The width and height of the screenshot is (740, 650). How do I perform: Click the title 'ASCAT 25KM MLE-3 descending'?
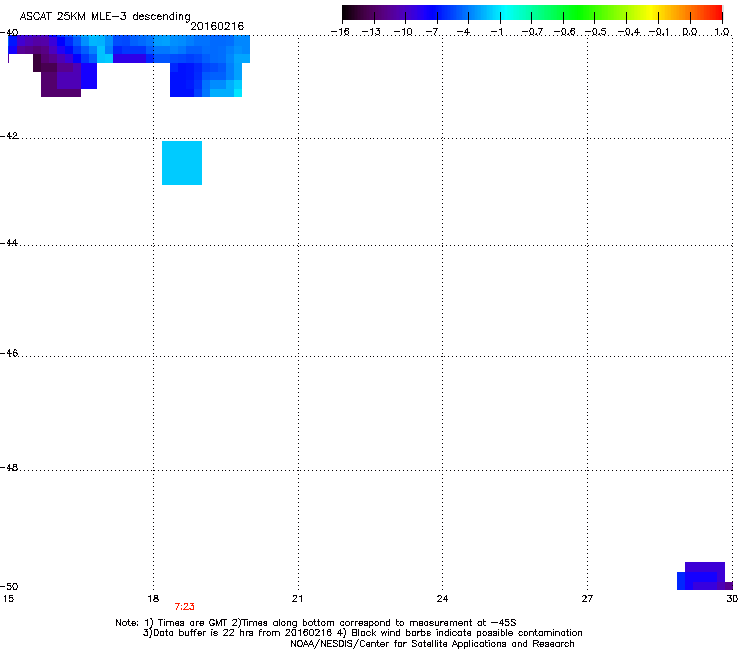coord(105,16)
